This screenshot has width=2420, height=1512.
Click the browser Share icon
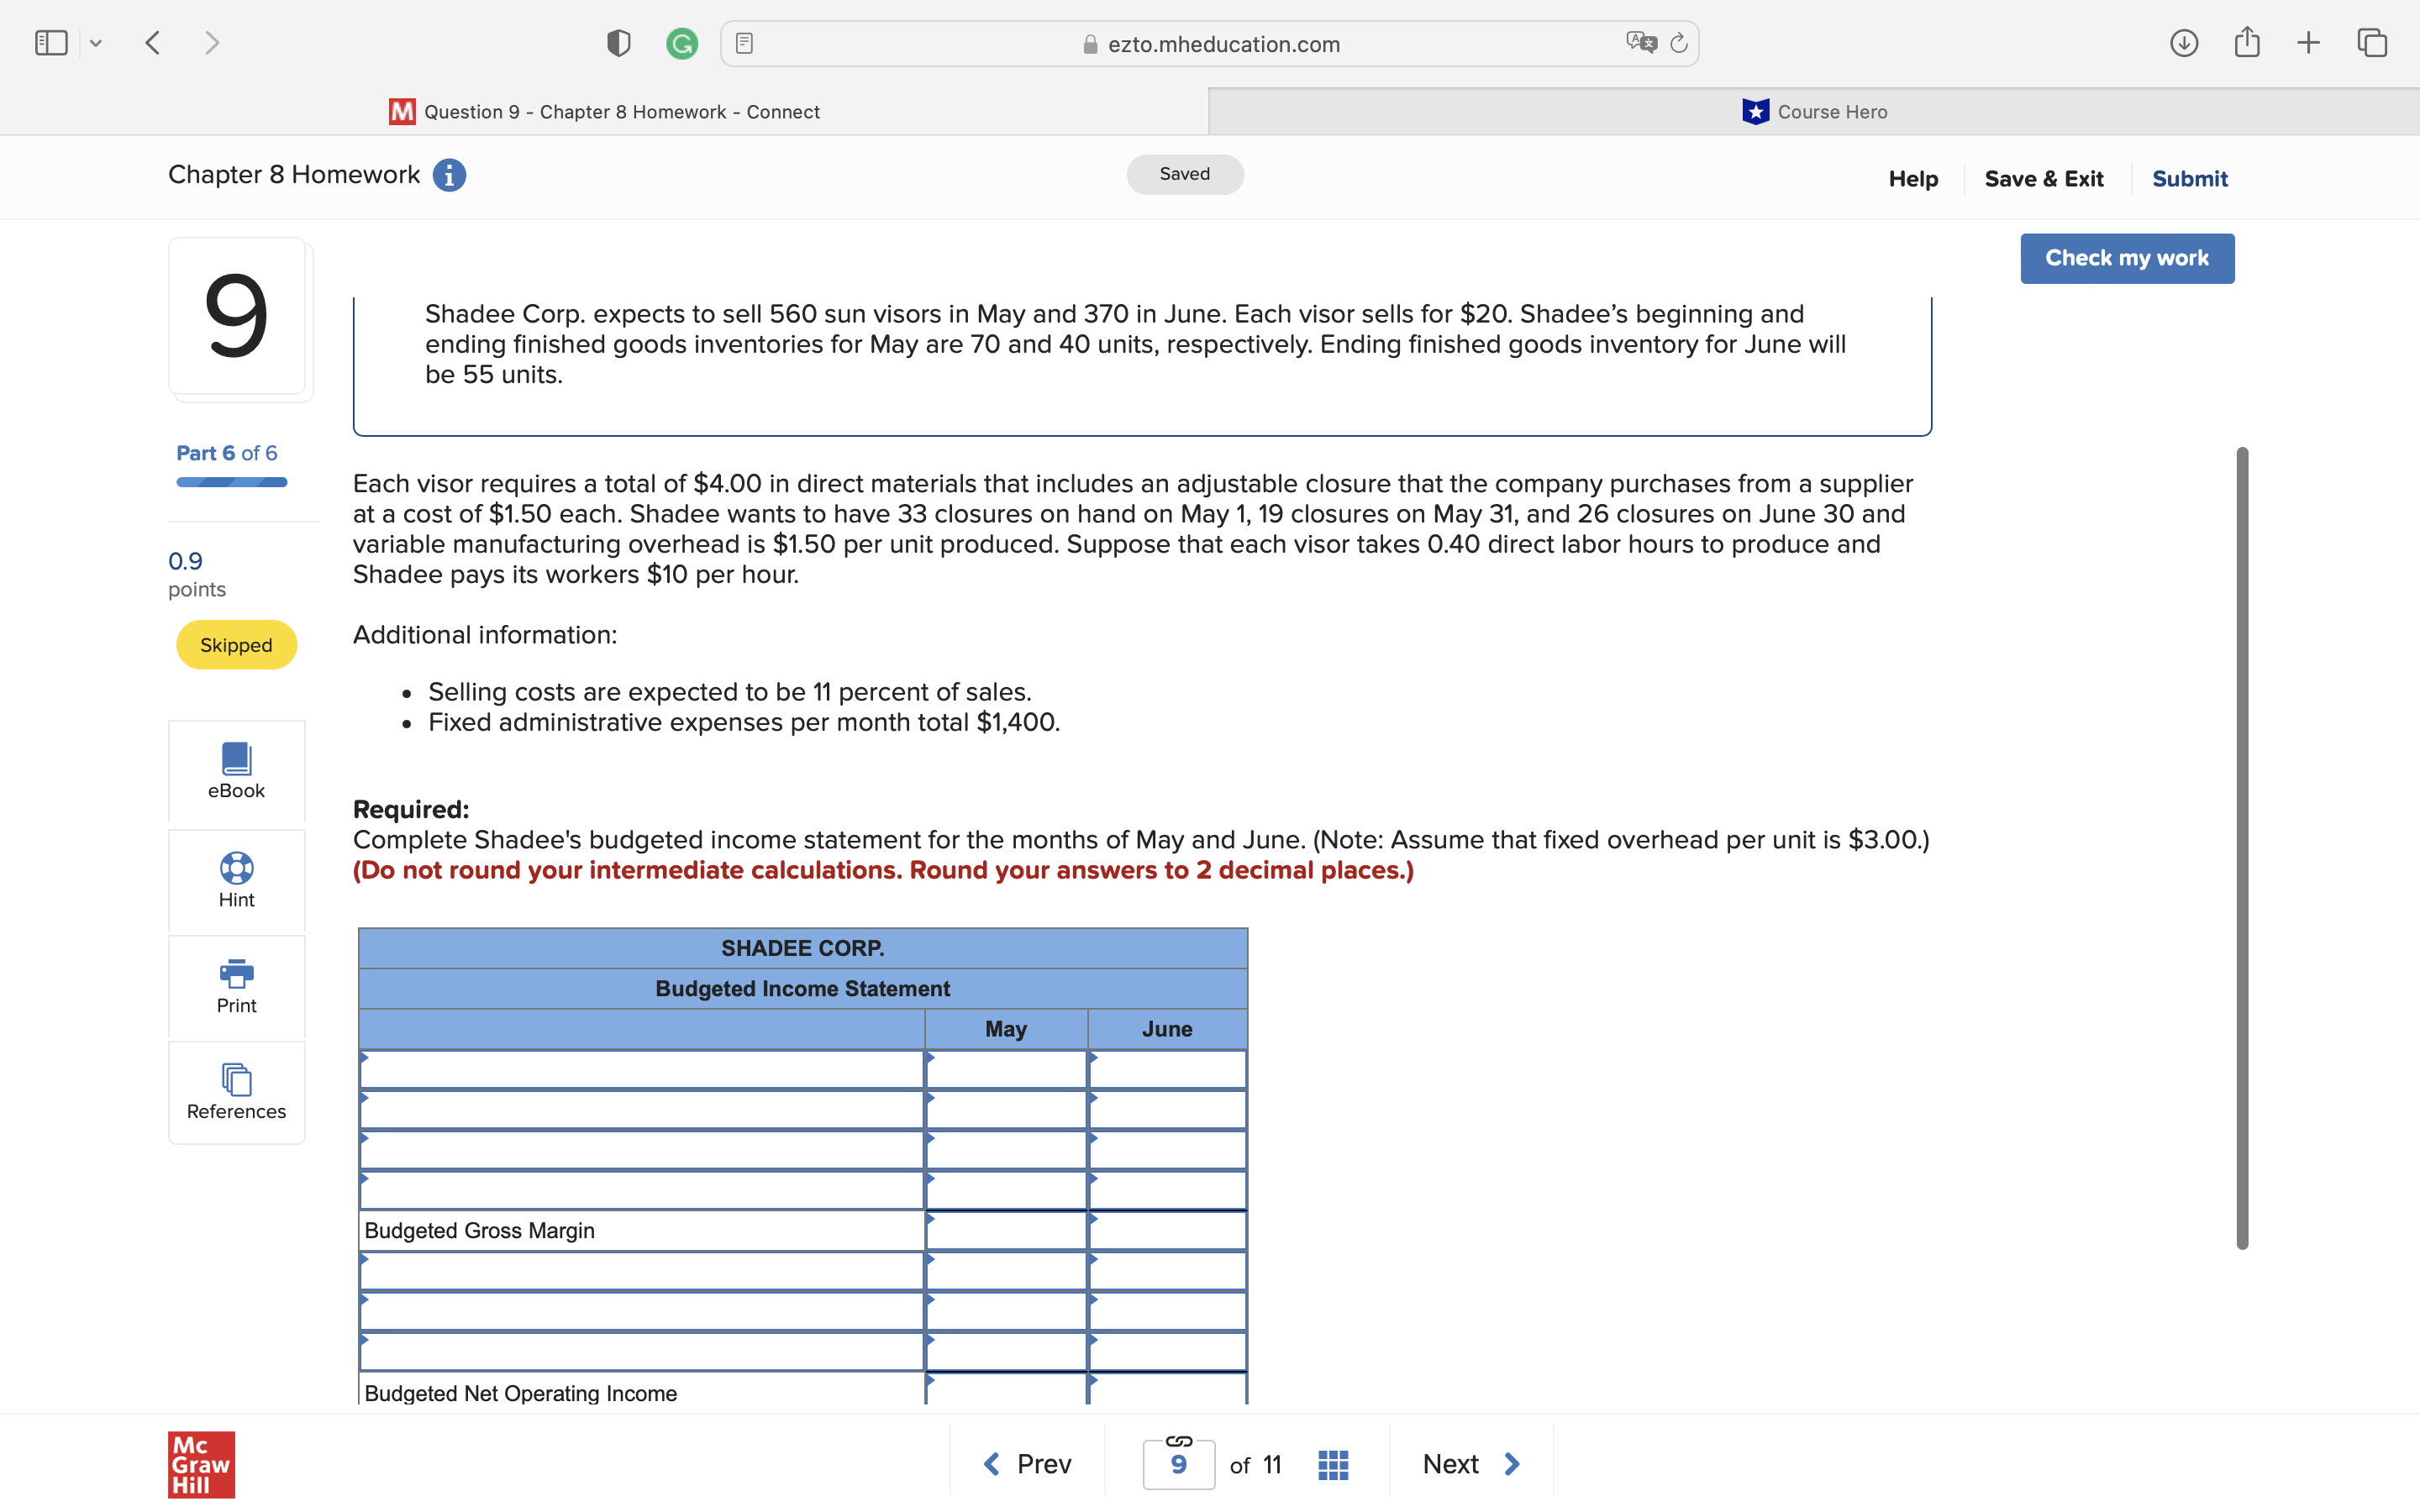click(x=2246, y=43)
